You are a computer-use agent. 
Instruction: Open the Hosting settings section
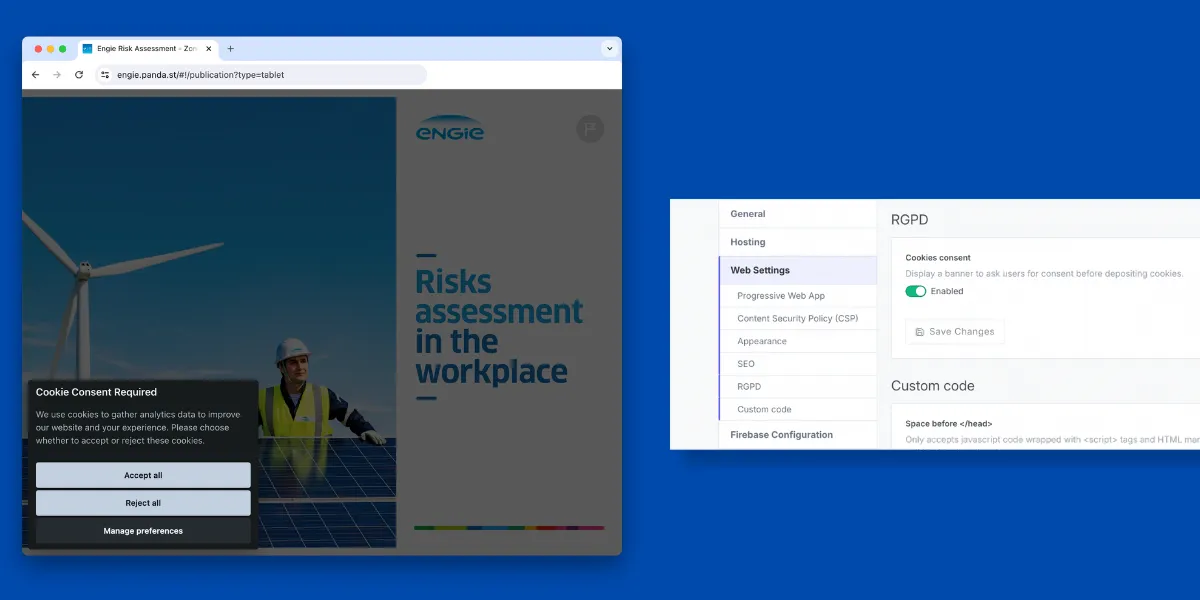coord(748,242)
